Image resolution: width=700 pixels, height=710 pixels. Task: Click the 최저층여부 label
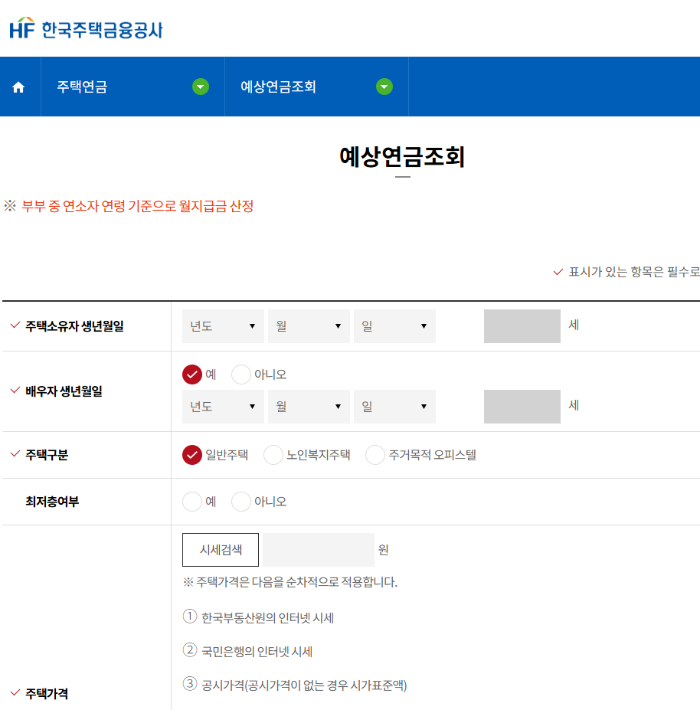click(x=52, y=501)
